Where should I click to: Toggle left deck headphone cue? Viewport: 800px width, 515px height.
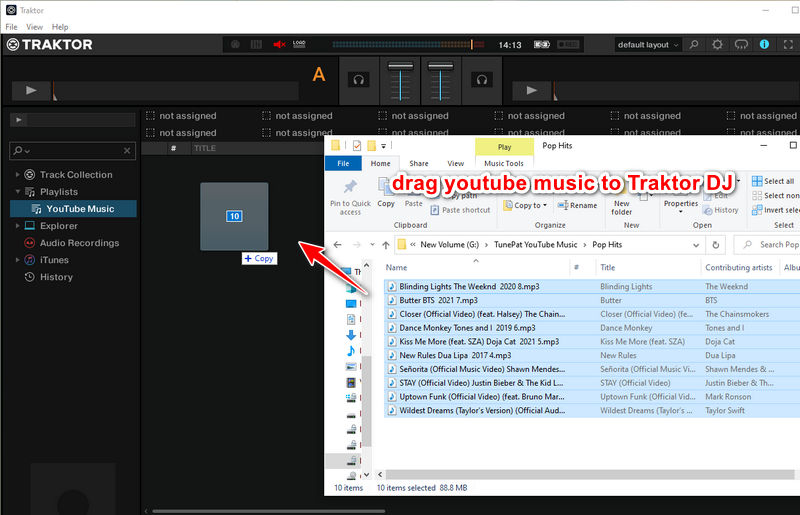tap(359, 80)
